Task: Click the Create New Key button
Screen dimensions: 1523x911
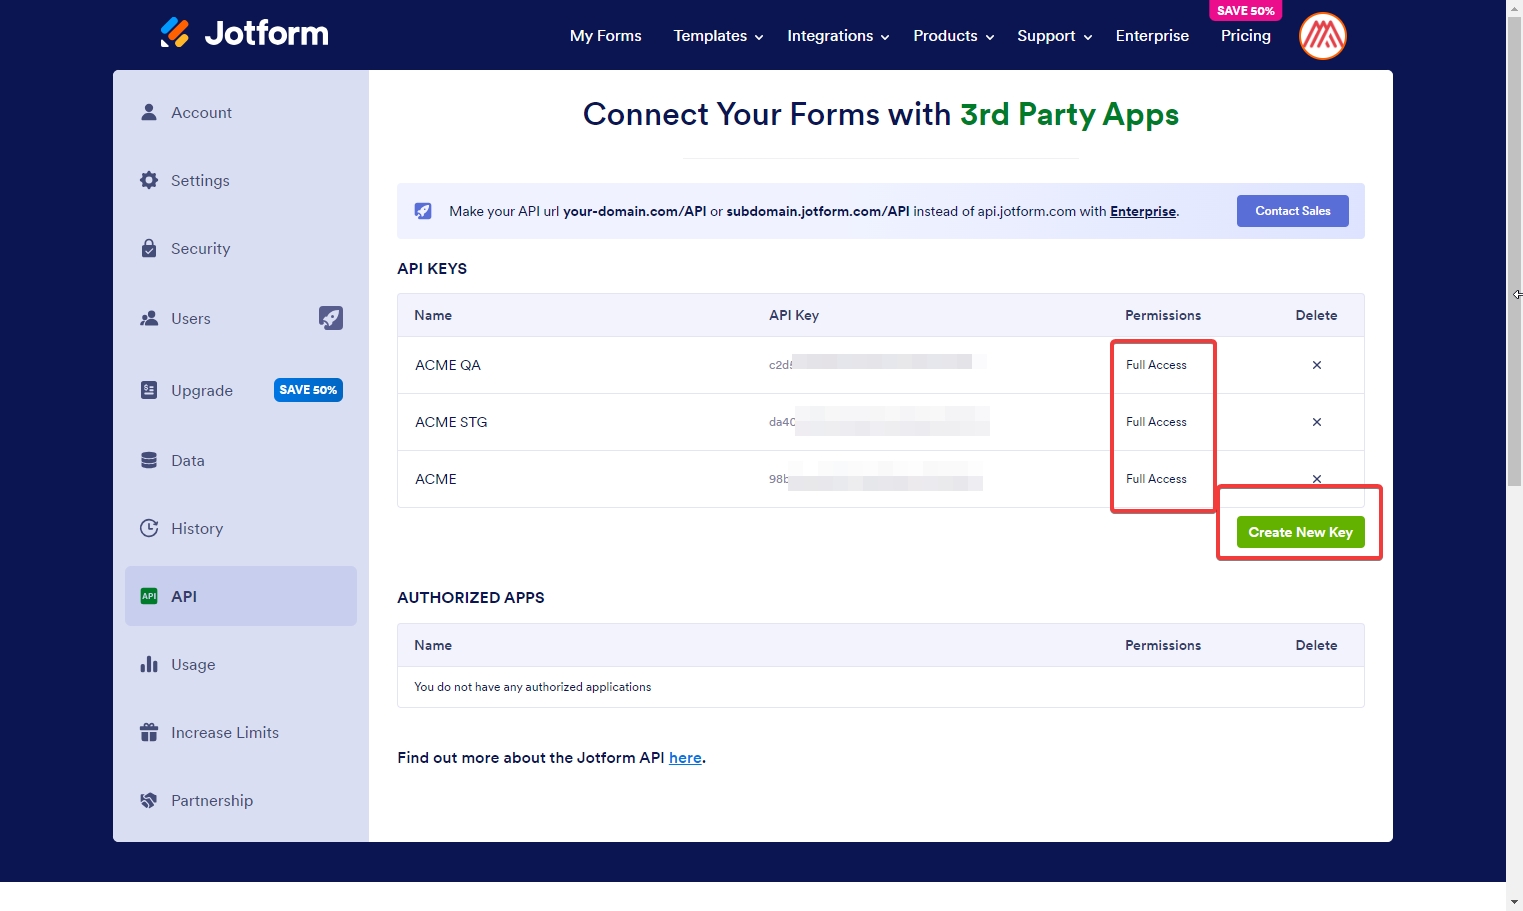Action: (x=1300, y=532)
